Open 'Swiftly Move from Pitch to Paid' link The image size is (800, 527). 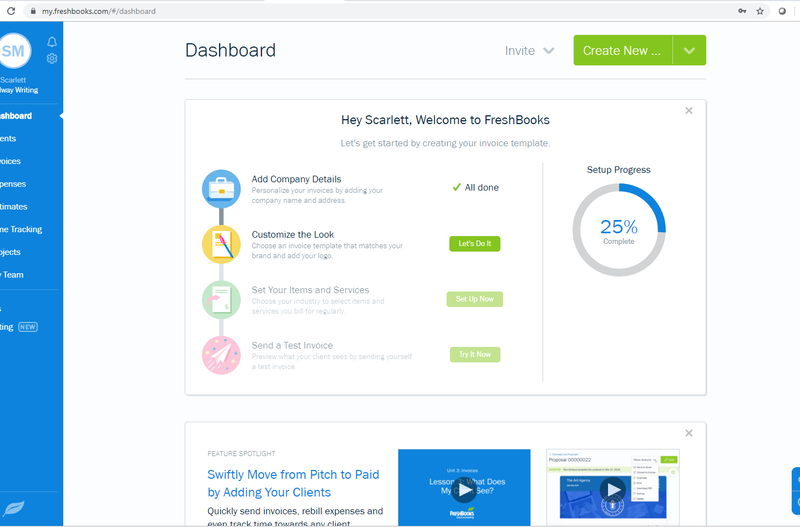(x=293, y=484)
